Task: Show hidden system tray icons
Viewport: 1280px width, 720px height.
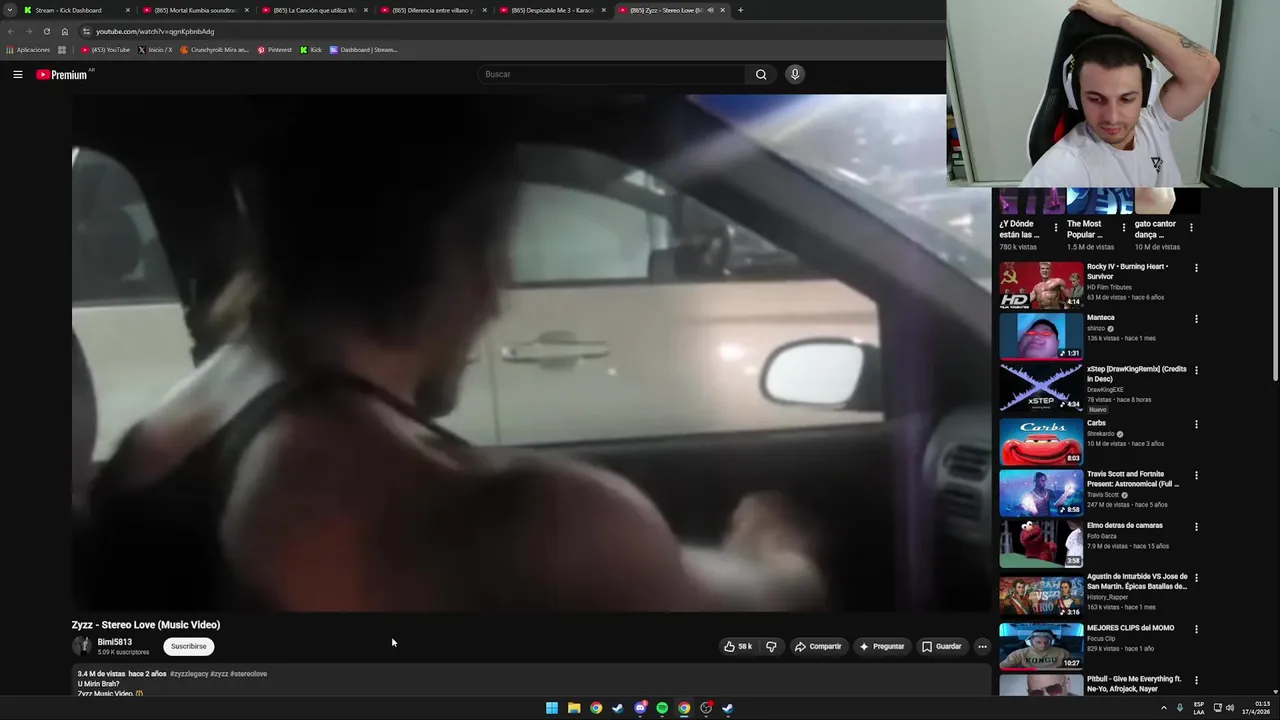Action: (1163, 708)
